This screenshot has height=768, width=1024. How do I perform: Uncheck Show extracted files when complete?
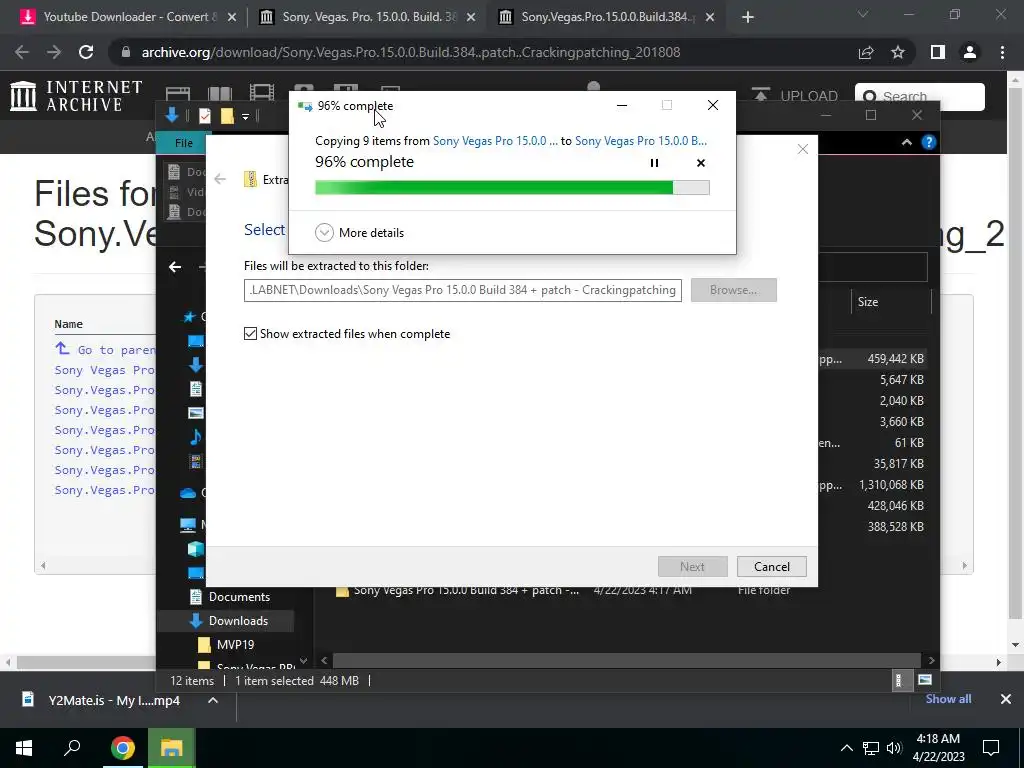[x=251, y=334]
